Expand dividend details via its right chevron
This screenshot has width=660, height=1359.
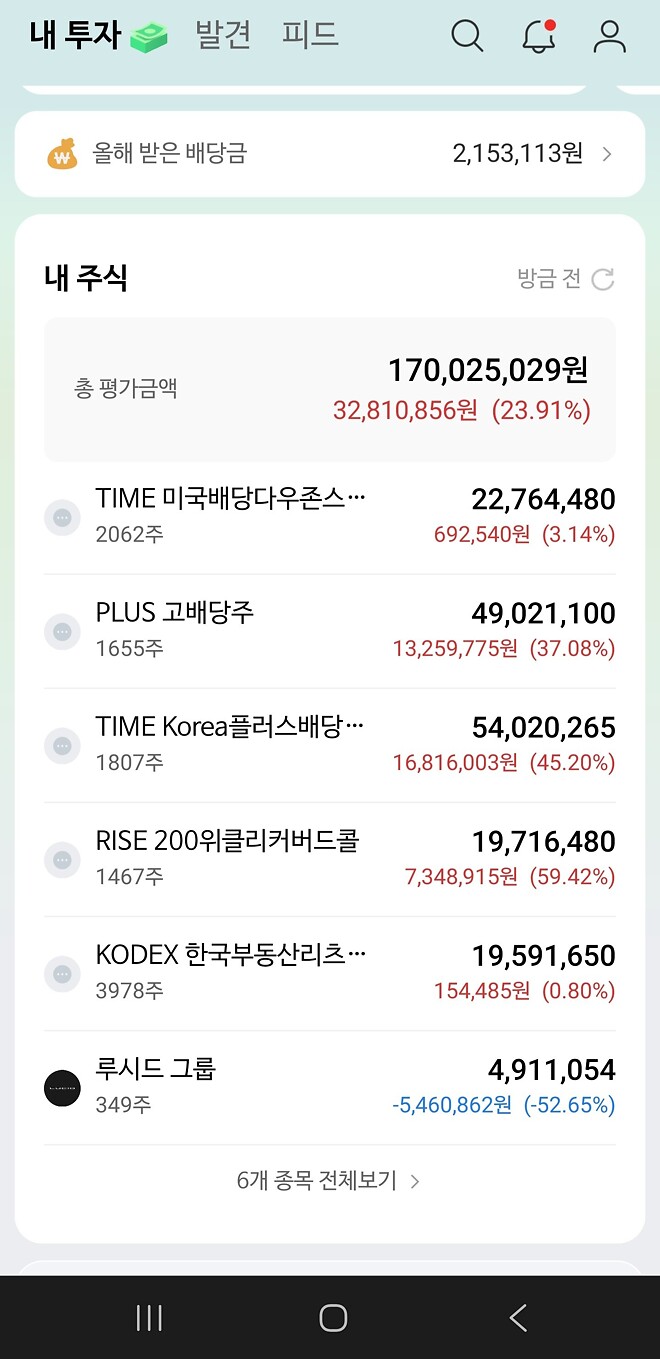pos(606,153)
